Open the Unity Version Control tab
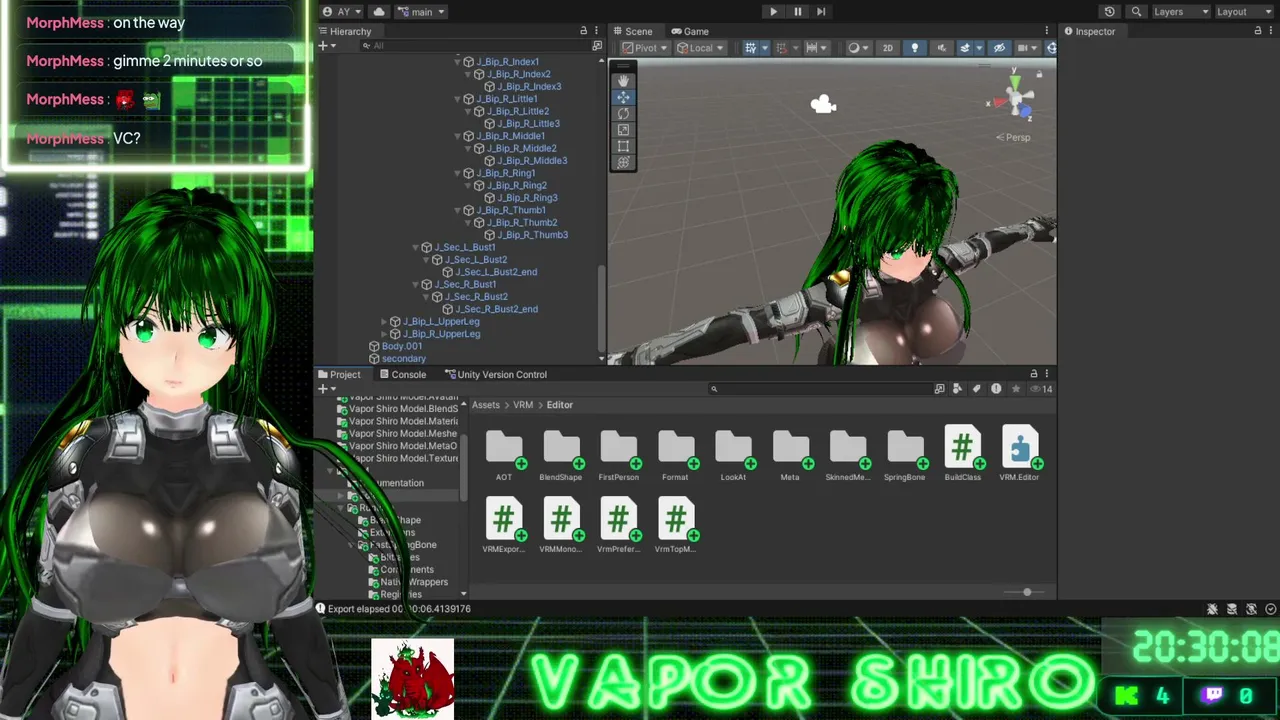The image size is (1280, 720). pyautogui.click(x=495, y=374)
